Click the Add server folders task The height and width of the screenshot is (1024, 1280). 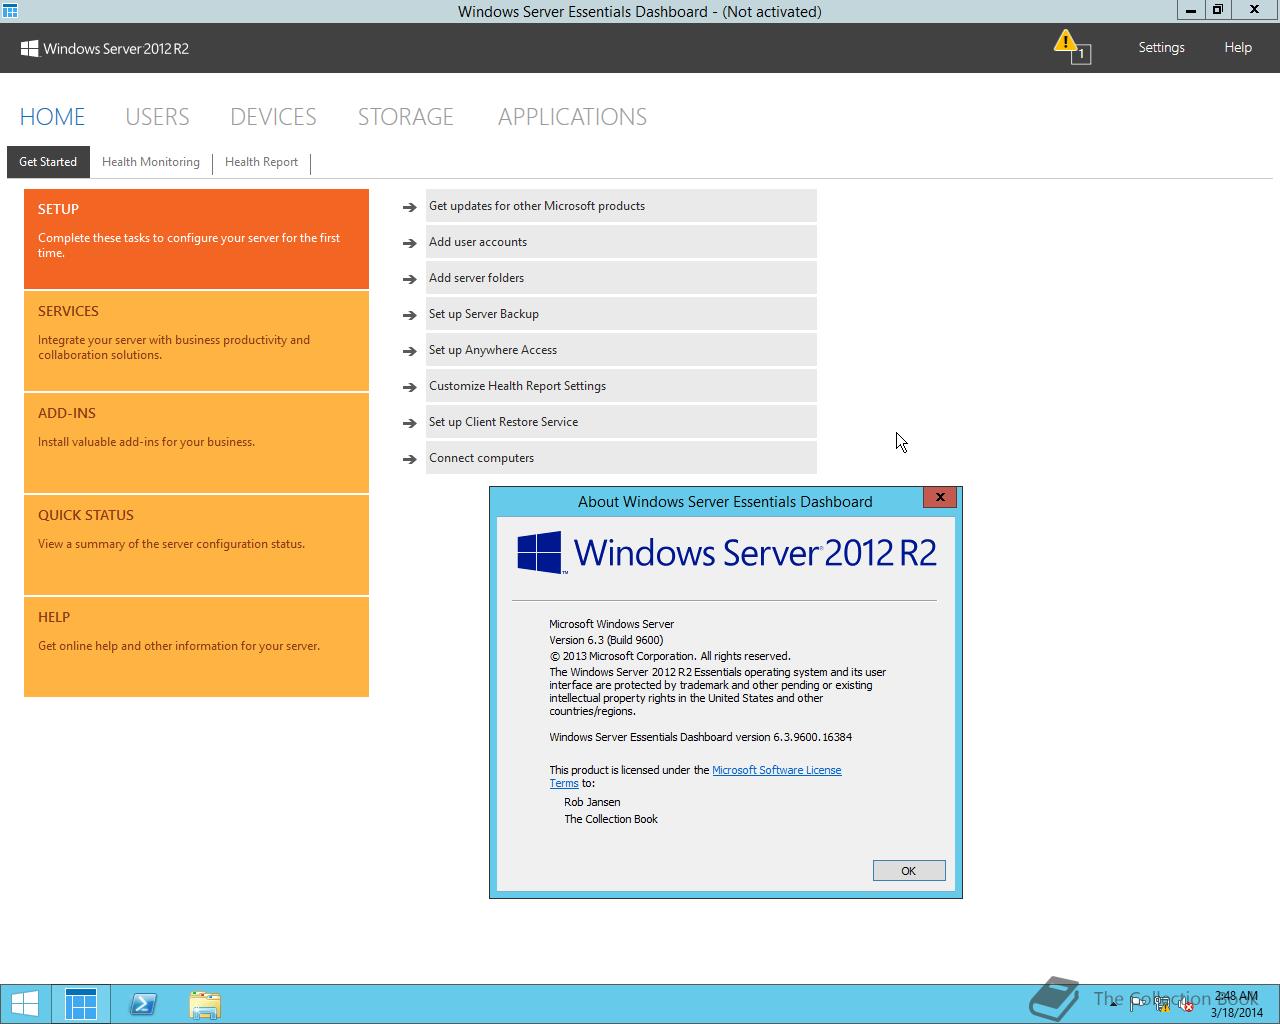coord(621,278)
